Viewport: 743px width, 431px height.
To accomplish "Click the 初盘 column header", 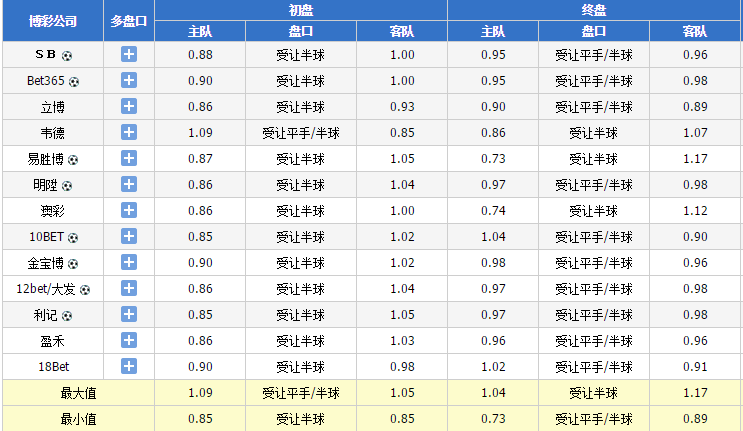I will coord(301,10).
